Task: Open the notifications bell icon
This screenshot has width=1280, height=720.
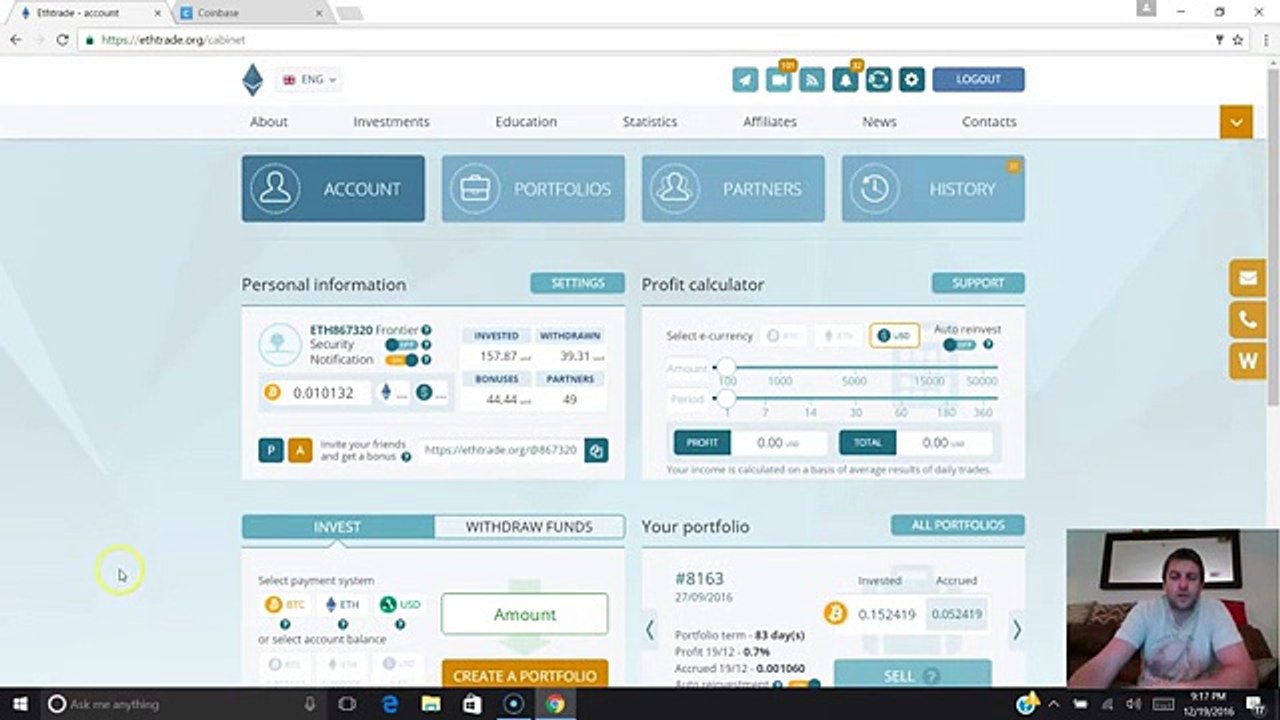Action: coord(845,79)
